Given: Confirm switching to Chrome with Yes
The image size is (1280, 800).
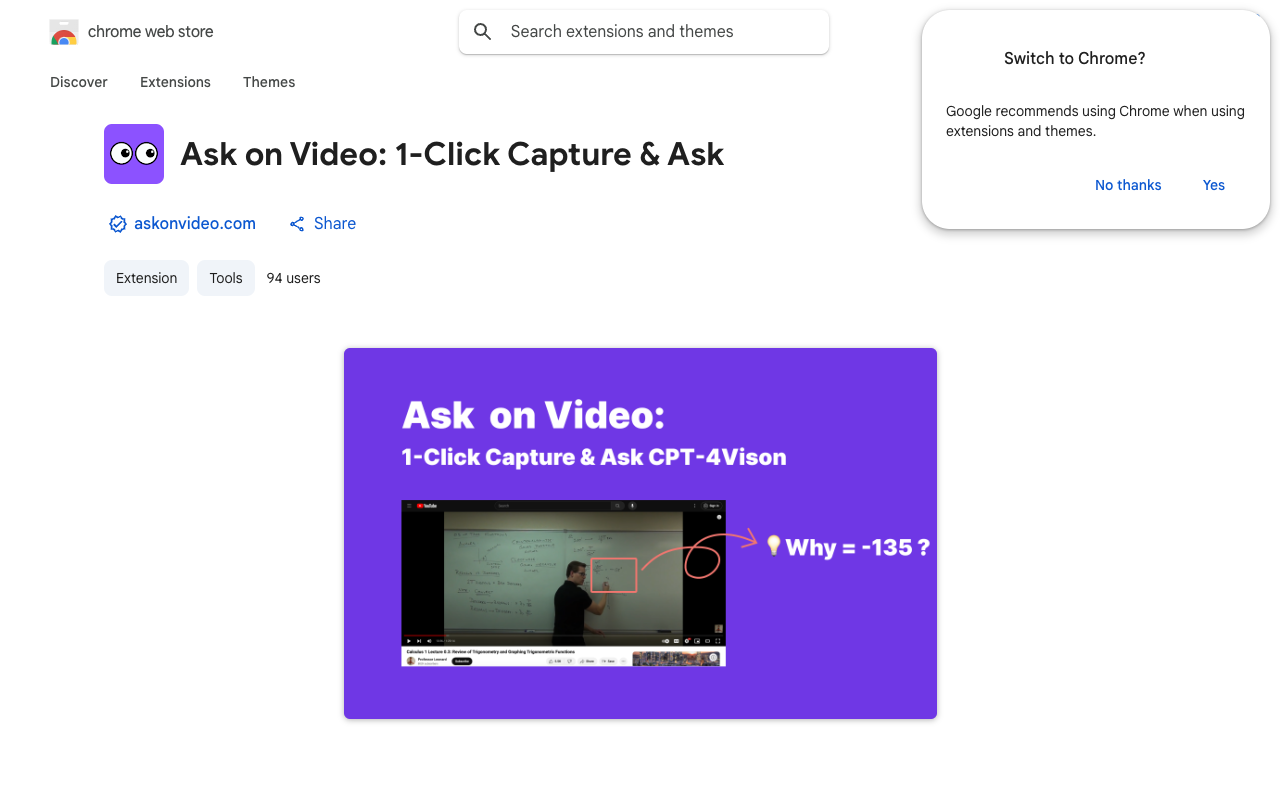Looking at the screenshot, I should click(x=1214, y=185).
